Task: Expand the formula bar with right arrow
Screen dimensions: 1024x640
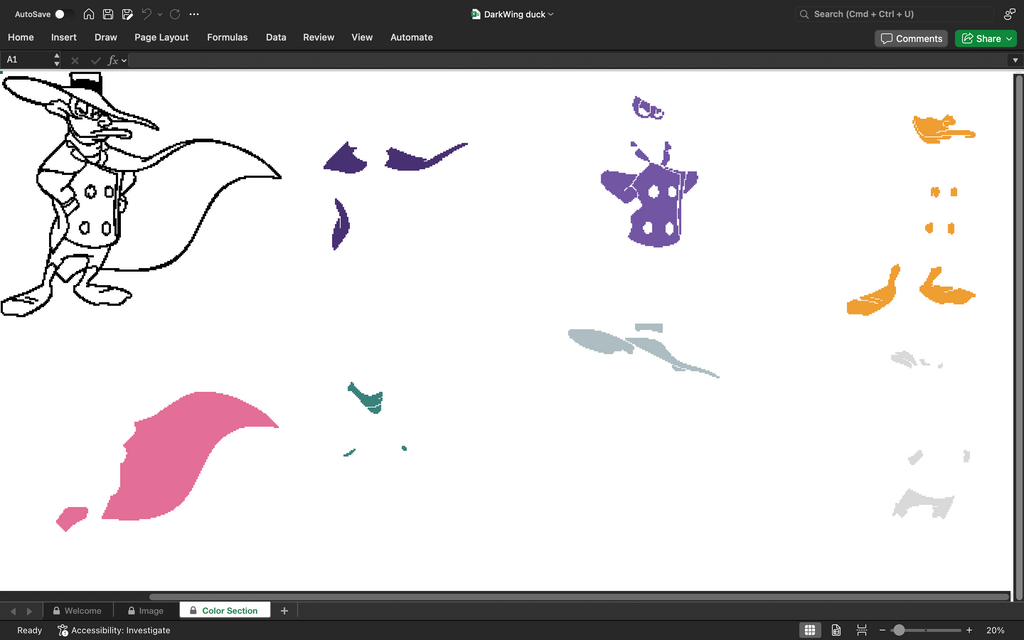Action: (x=1015, y=60)
